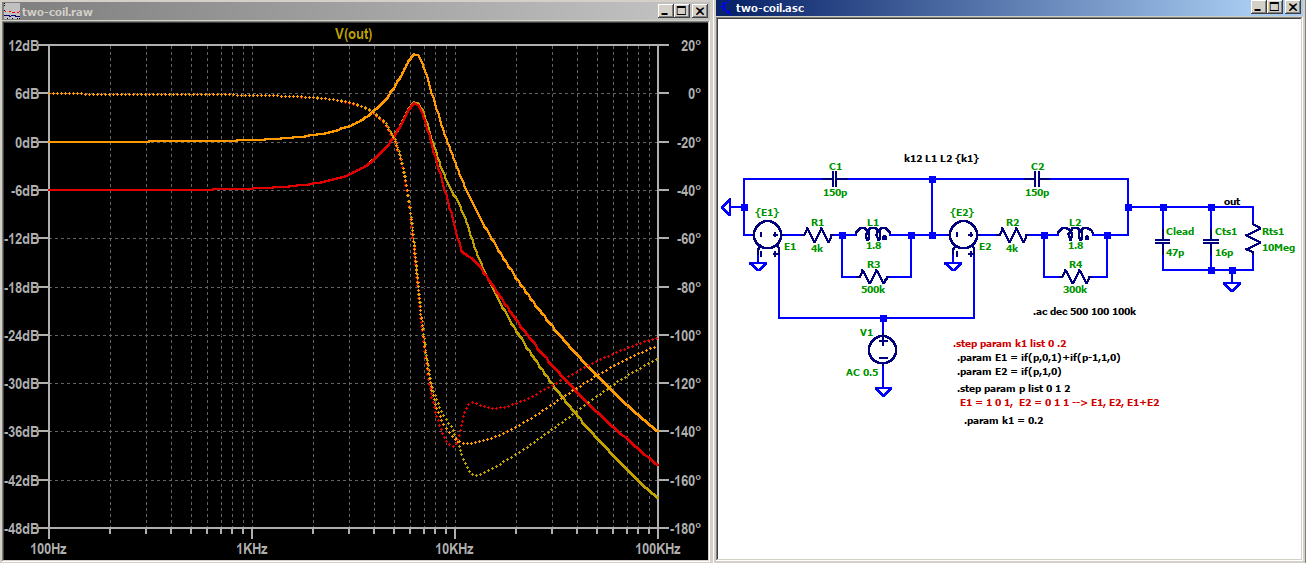Screen dimensions: 1306x563
Task: Click the {E2} gain value label
Action: point(962,213)
